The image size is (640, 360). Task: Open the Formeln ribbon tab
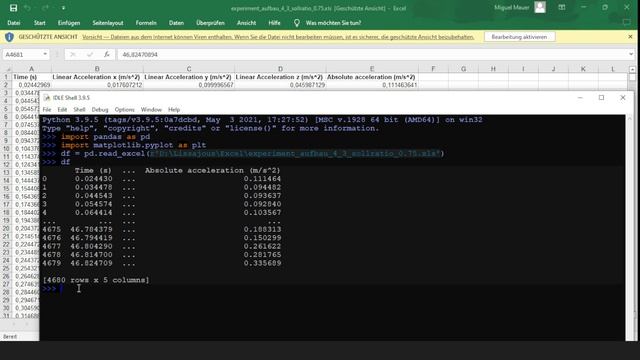click(146, 23)
